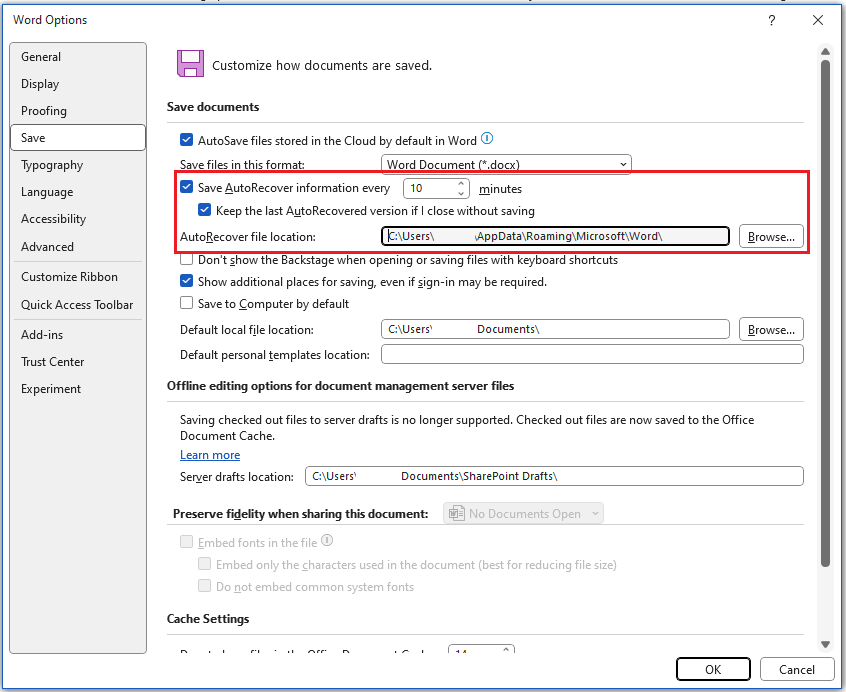Open the No Documents Open dropdown
The height and width of the screenshot is (692, 846).
[523, 513]
